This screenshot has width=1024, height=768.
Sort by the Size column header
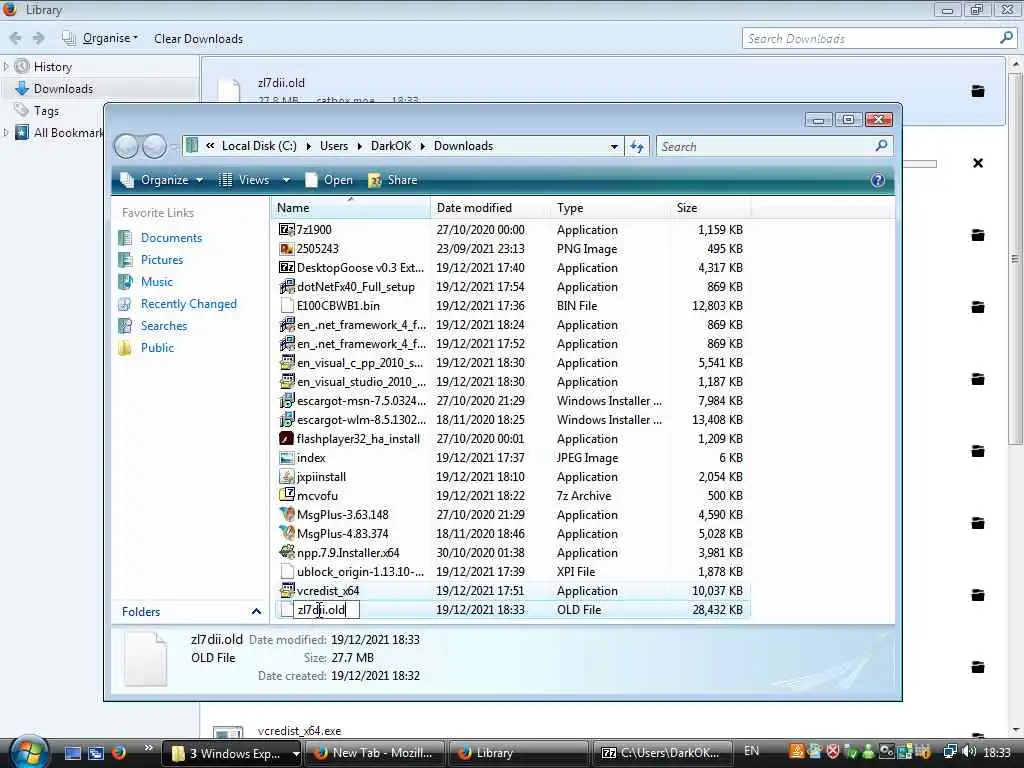pos(711,208)
